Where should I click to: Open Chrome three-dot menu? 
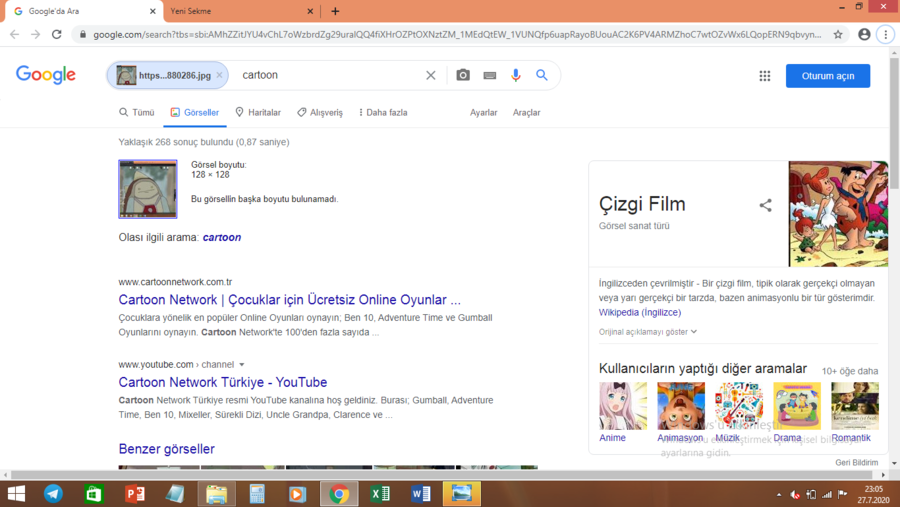coord(886,34)
